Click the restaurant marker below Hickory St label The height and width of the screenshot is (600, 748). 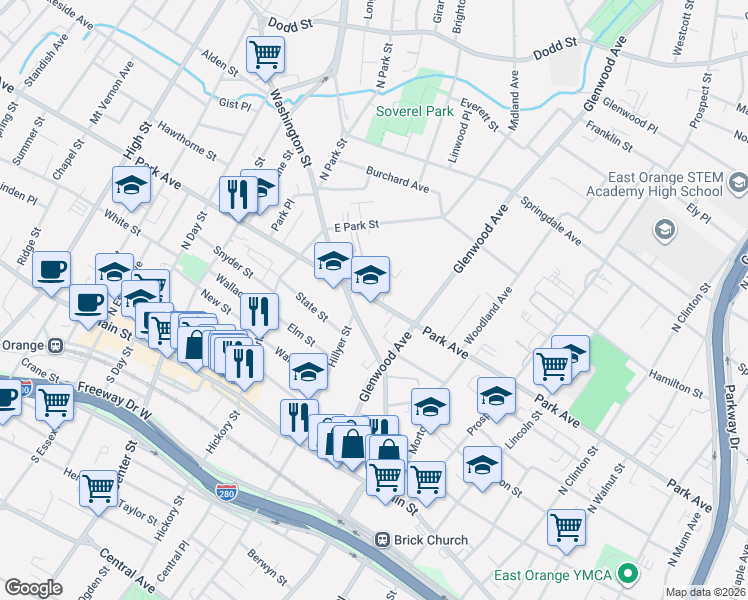click(299, 418)
